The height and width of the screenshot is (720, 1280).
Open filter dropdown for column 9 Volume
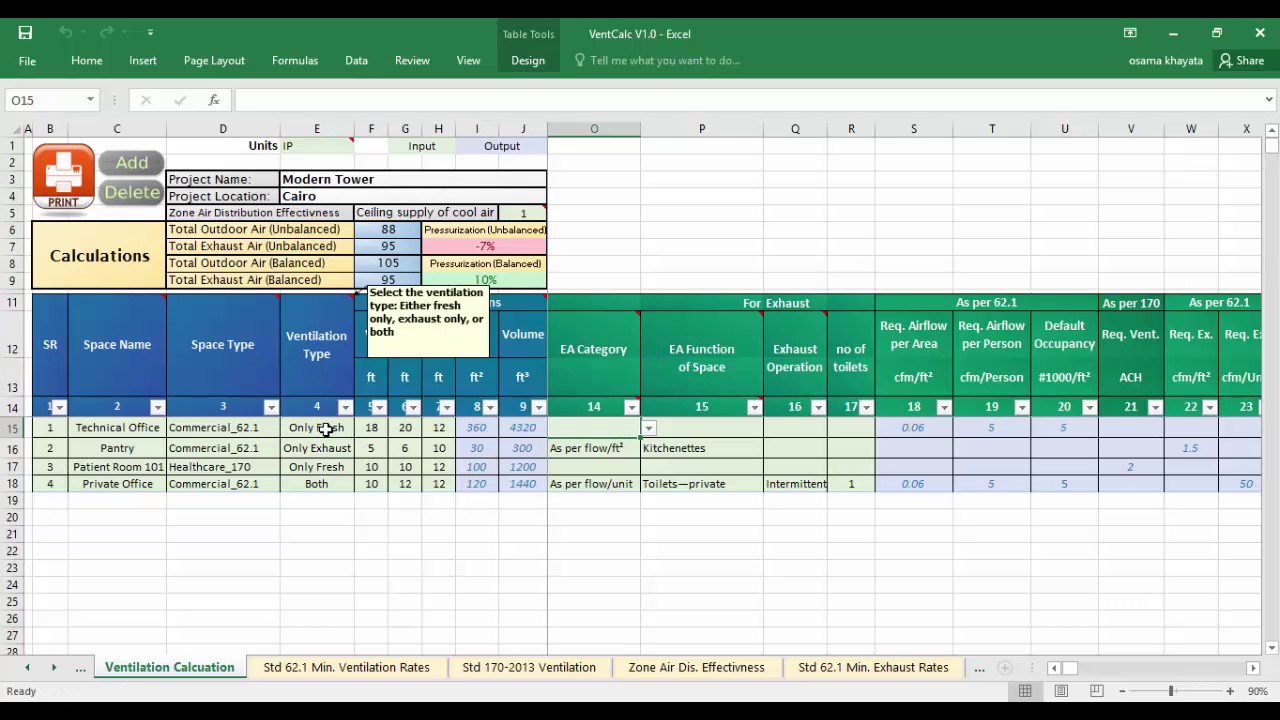point(538,407)
